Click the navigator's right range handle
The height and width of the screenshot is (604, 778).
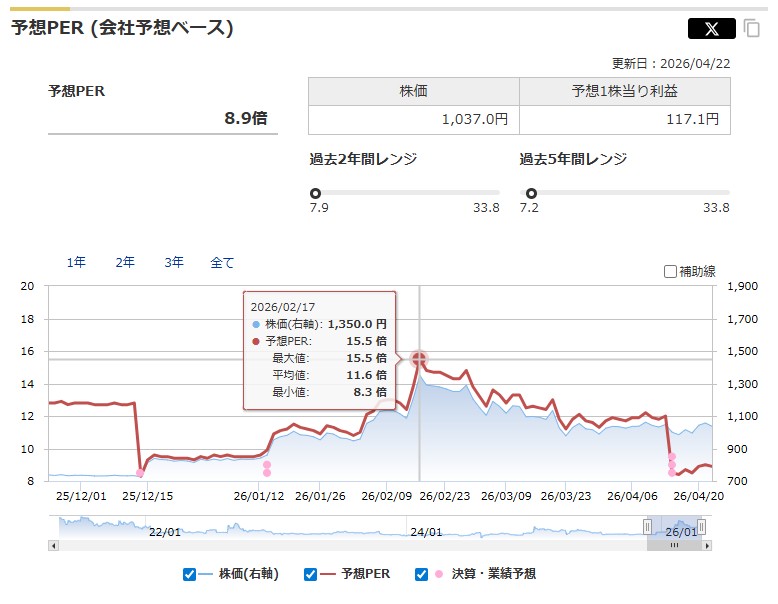702,527
